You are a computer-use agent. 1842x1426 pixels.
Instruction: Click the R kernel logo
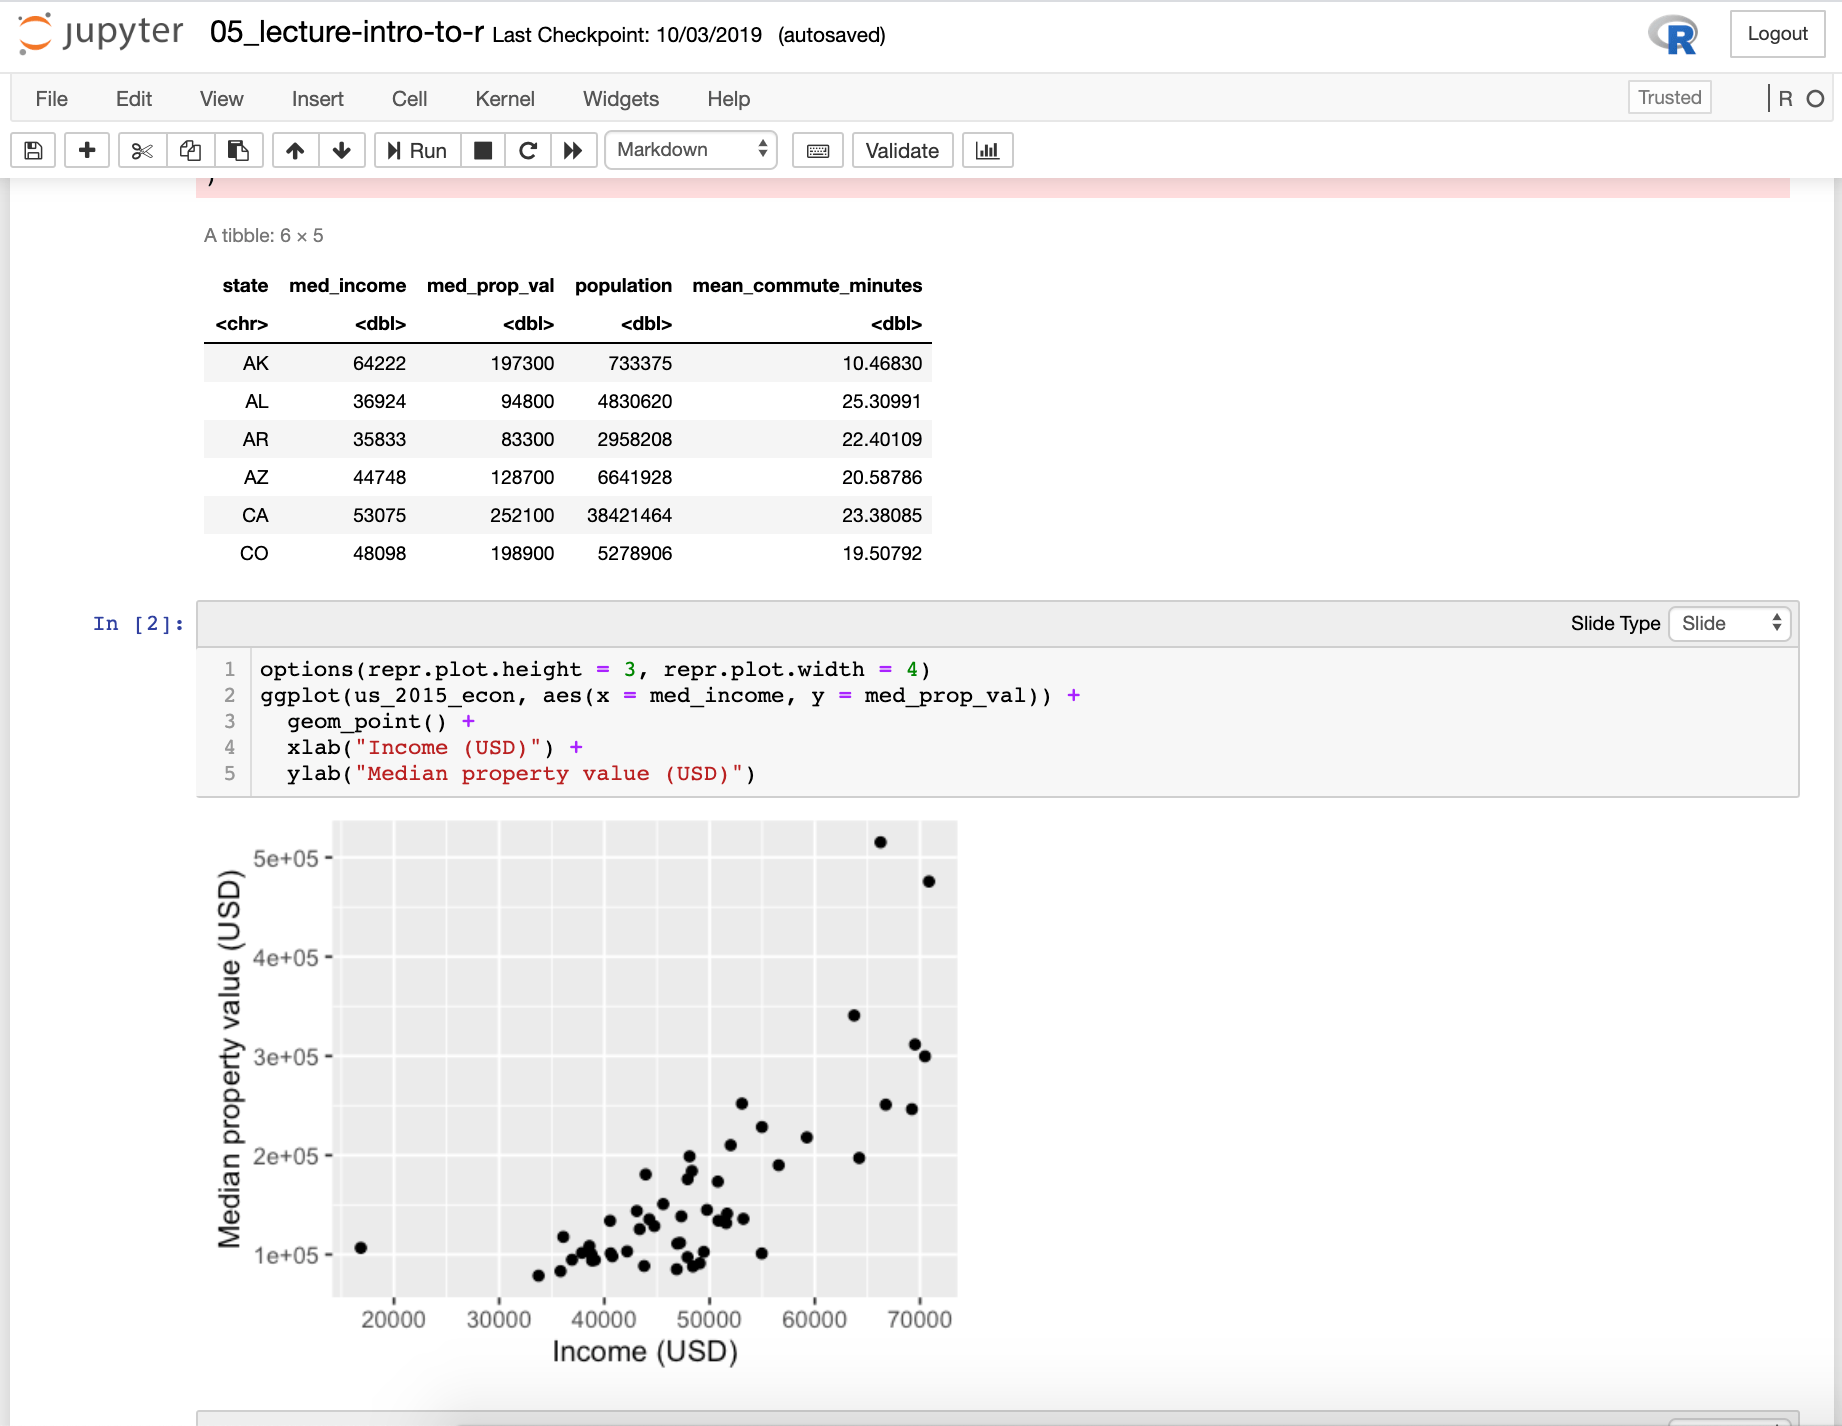coord(1671,34)
